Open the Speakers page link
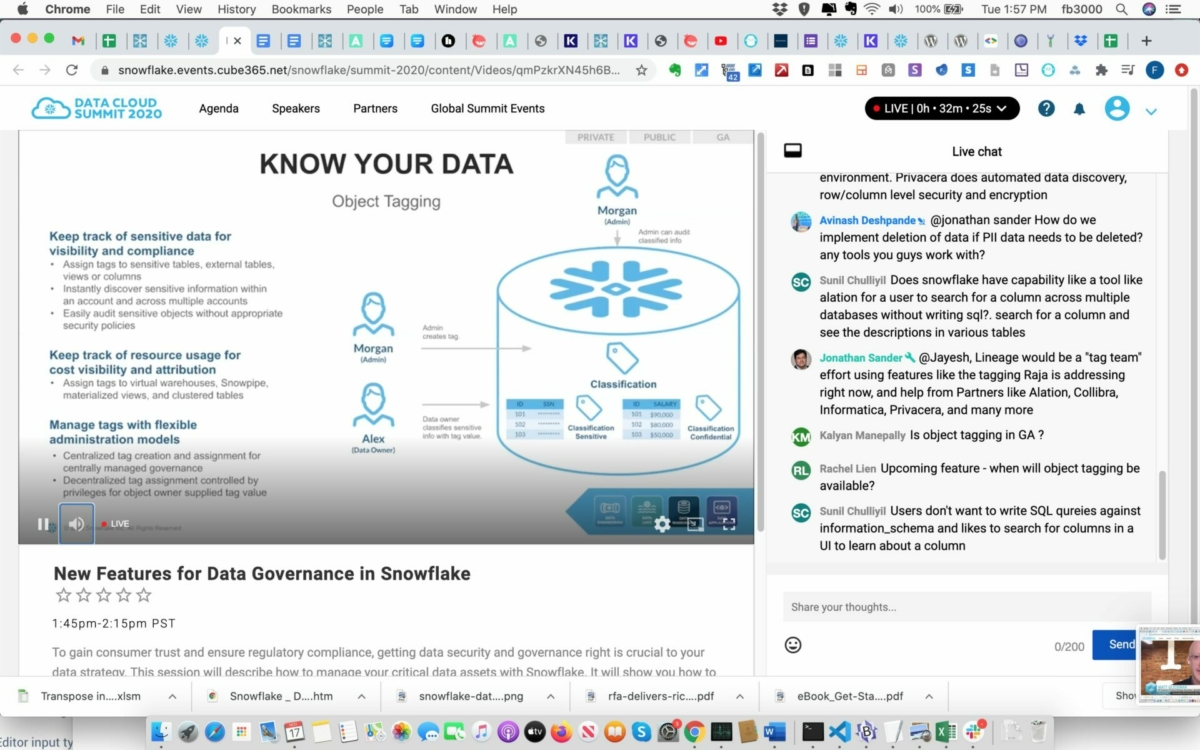Image resolution: width=1200 pixels, height=750 pixels. tap(295, 108)
